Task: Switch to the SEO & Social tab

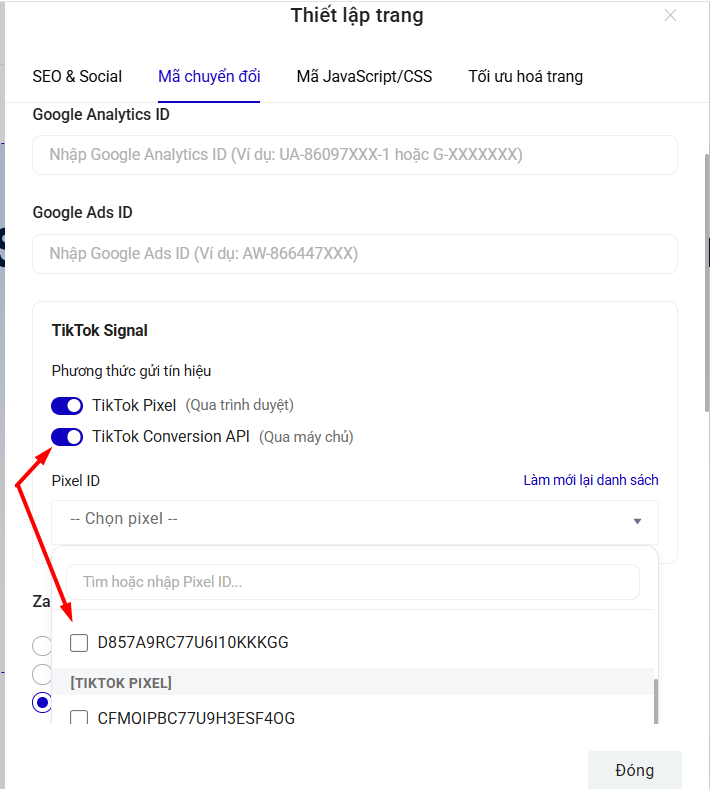Action: tap(77, 76)
